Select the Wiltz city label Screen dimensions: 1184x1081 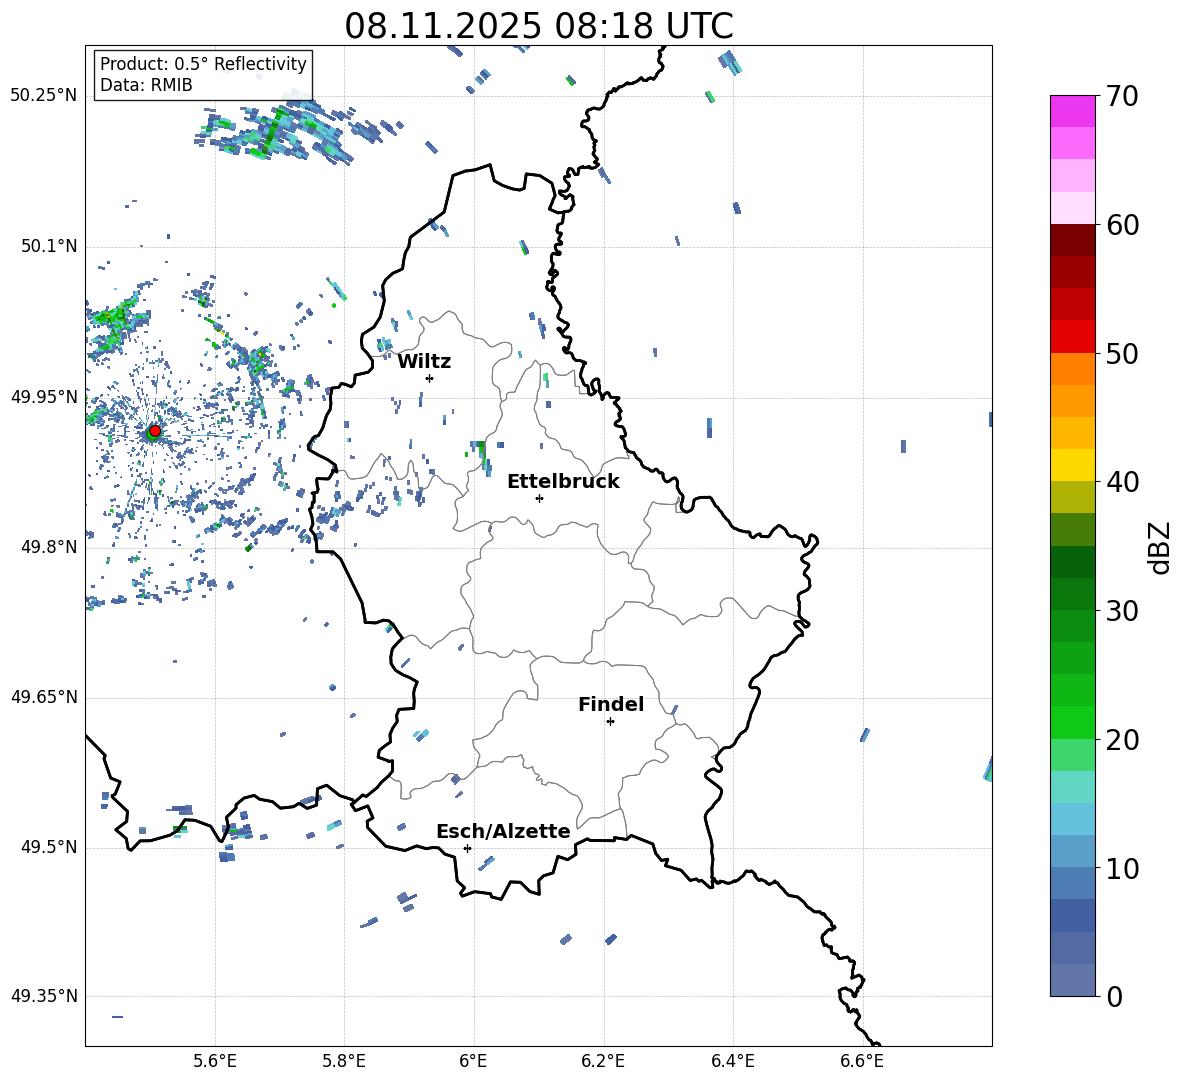coord(424,361)
